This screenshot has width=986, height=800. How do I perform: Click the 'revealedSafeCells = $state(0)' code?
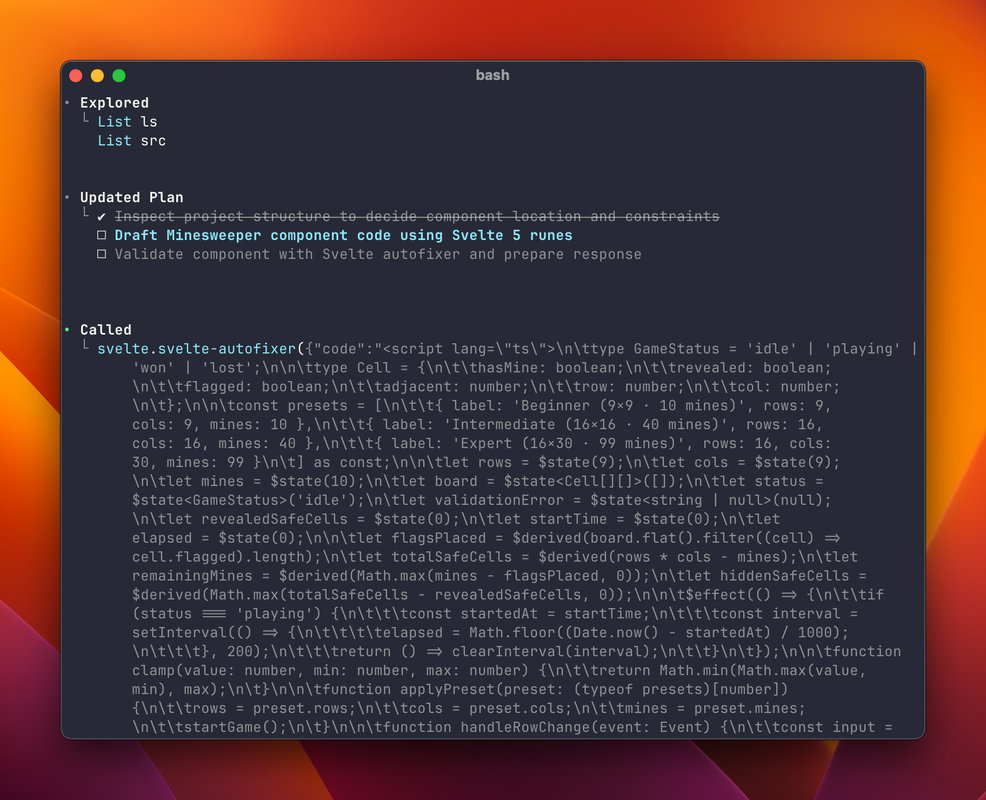point(326,519)
